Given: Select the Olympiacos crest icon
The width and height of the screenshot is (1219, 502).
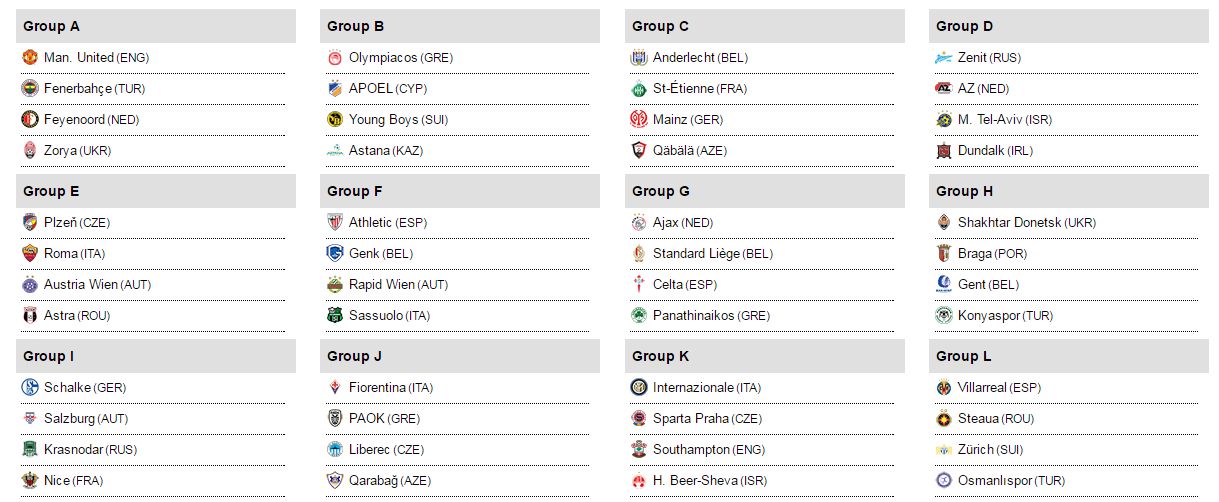Looking at the screenshot, I should (335, 58).
